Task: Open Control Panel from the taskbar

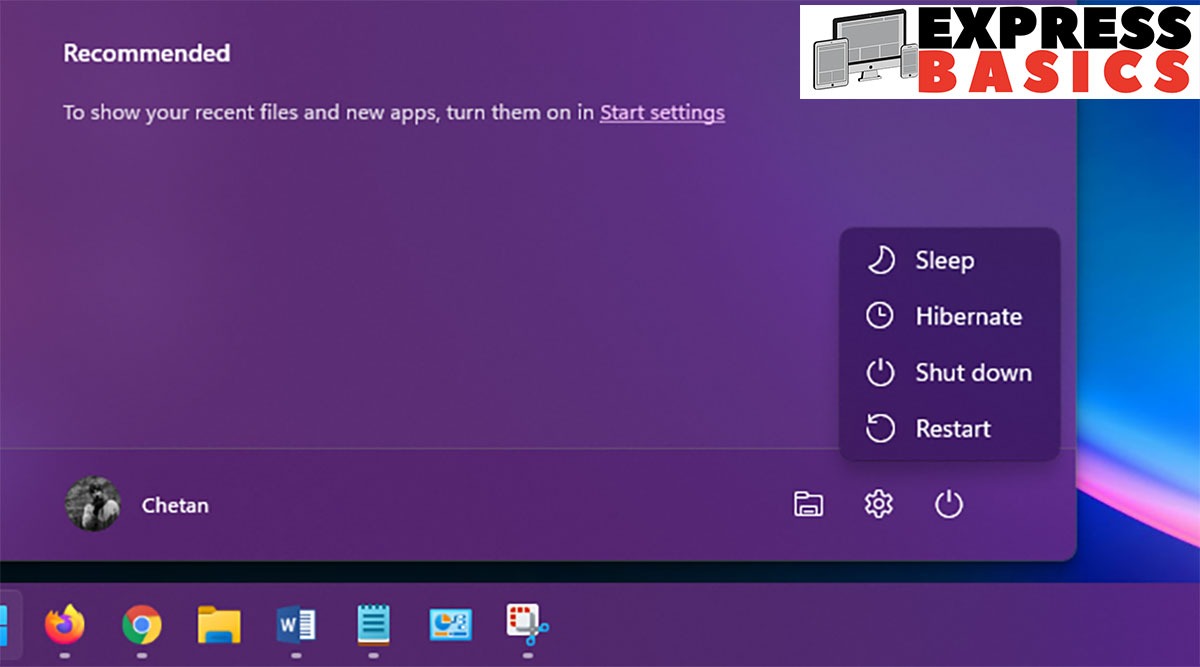Action: point(450,626)
